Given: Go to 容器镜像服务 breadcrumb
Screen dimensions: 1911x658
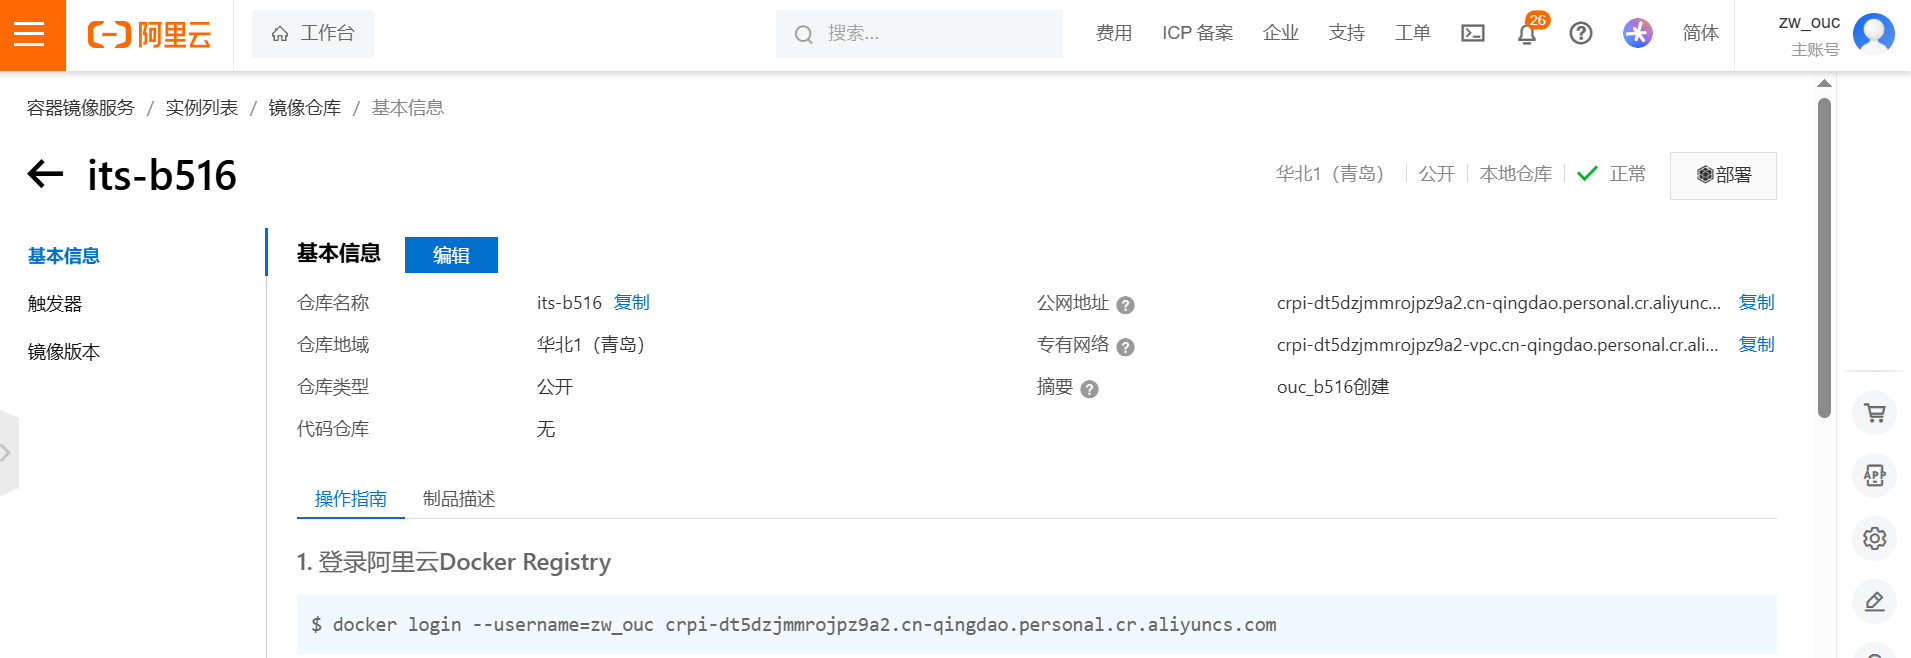Looking at the screenshot, I should (x=81, y=108).
